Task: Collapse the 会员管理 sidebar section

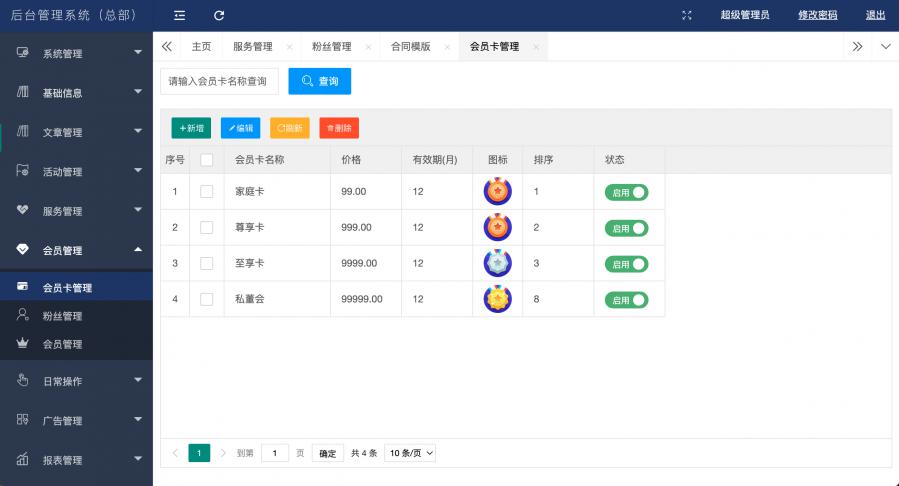Action: [x=76, y=250]
